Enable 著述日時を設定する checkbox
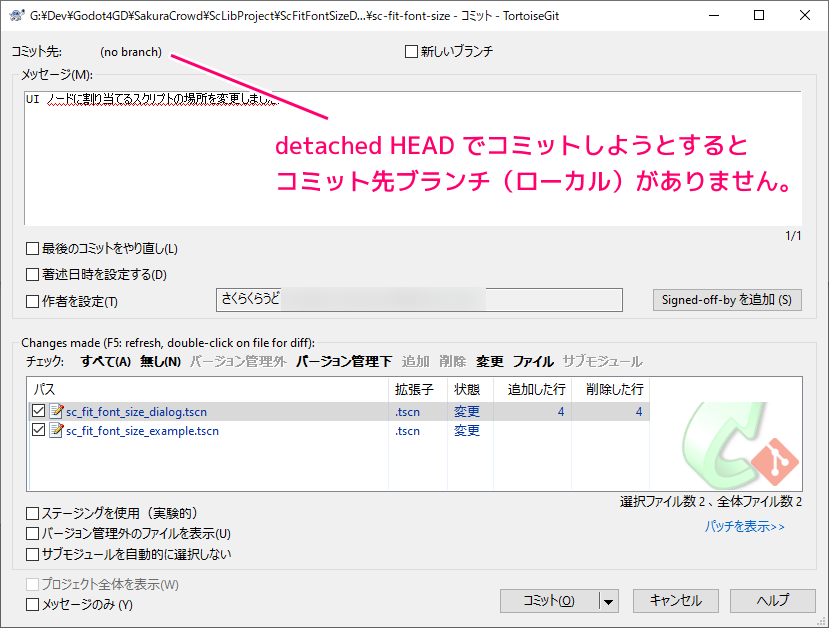The width and height of the screenshot is (829, 628). [33, 274]
